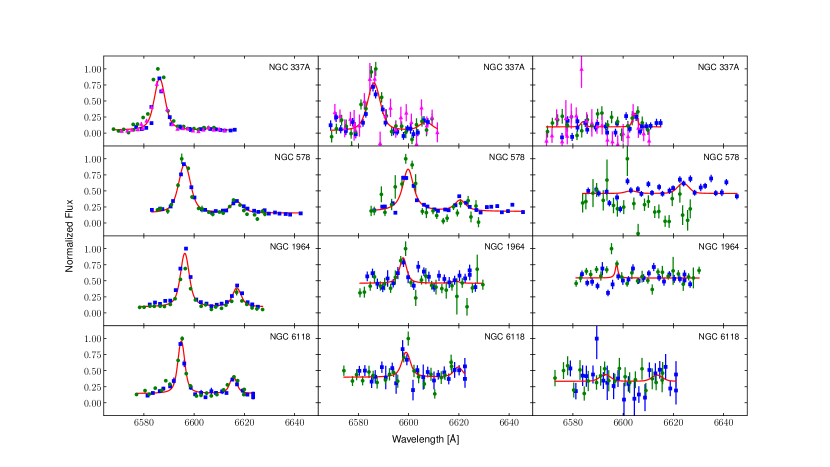This screenshot has height=467, width=830.
Task: Select the "6620" tick under the middle column
Action: (x=459, y=423)
